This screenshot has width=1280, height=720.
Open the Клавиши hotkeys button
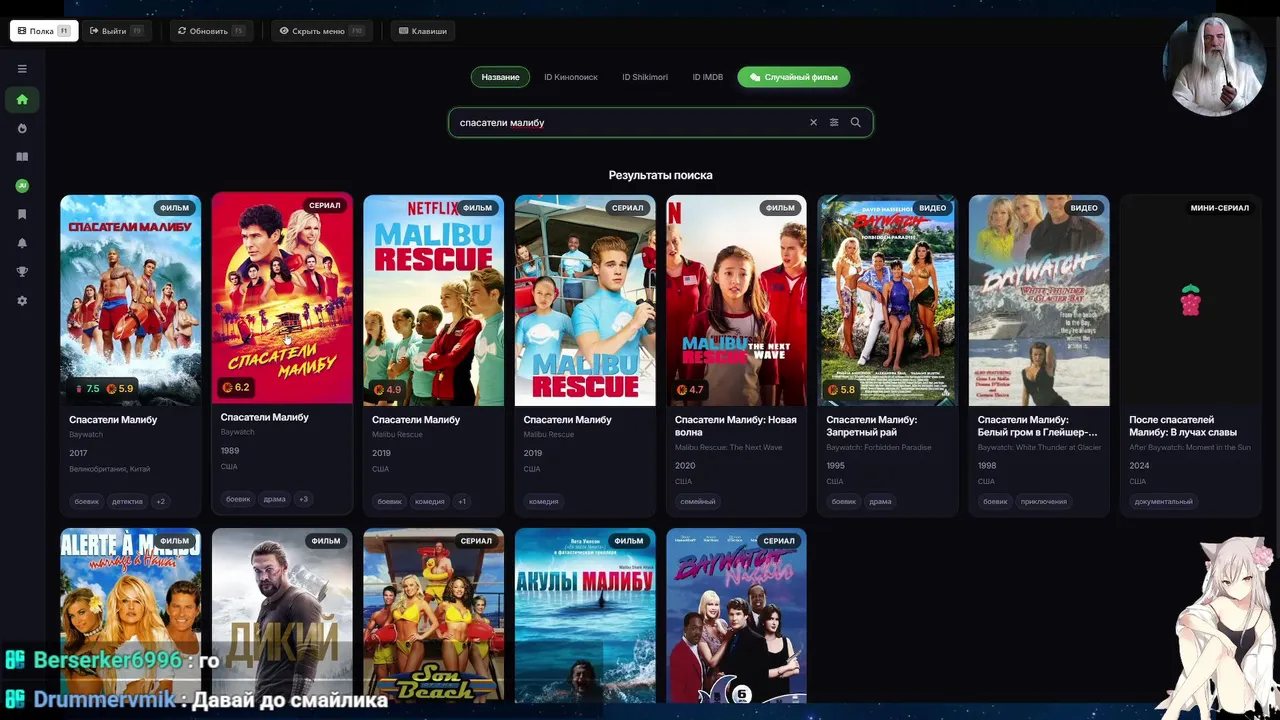coord(423,31)
